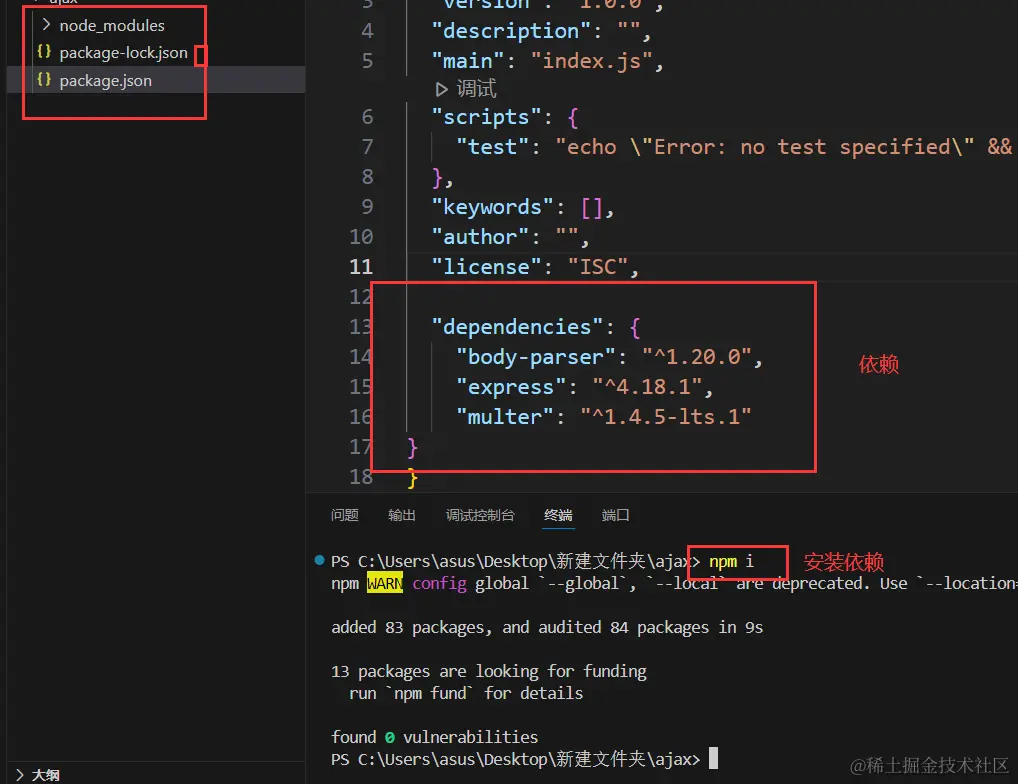Image resolution: width=1018 pixels, height=784 pixels.
Task: Select the 调试控制台 tab
Action: tap(480, 515)
